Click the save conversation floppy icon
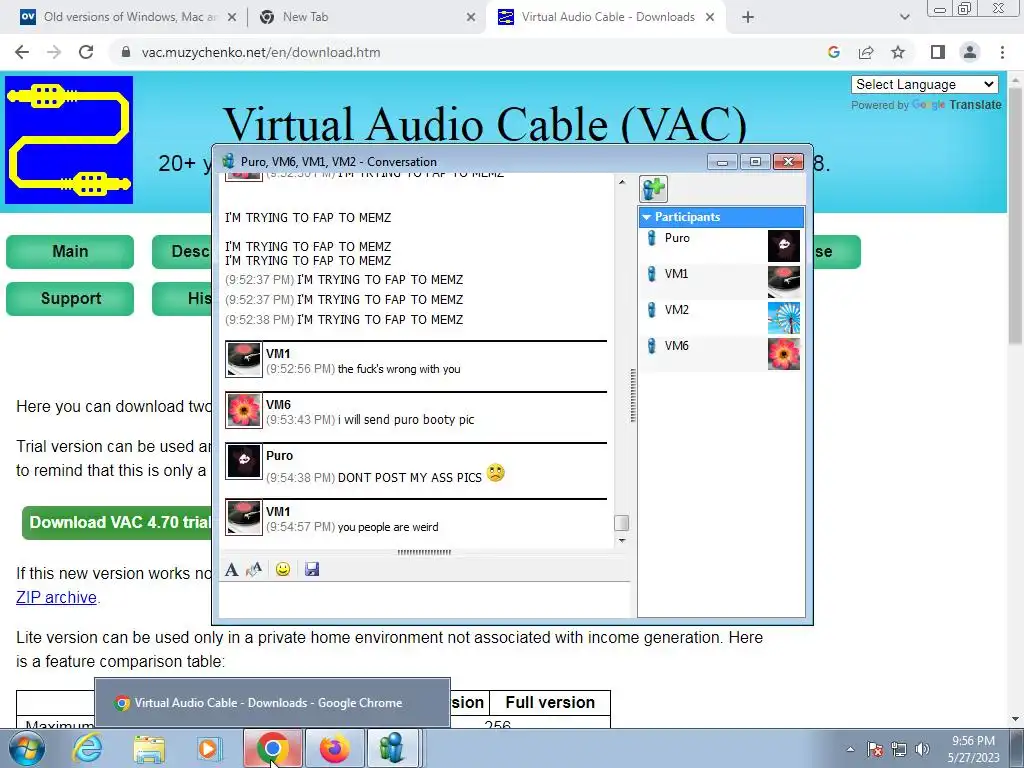The image size is (1024, 768). pyautogui.click(x=312, y=569)
